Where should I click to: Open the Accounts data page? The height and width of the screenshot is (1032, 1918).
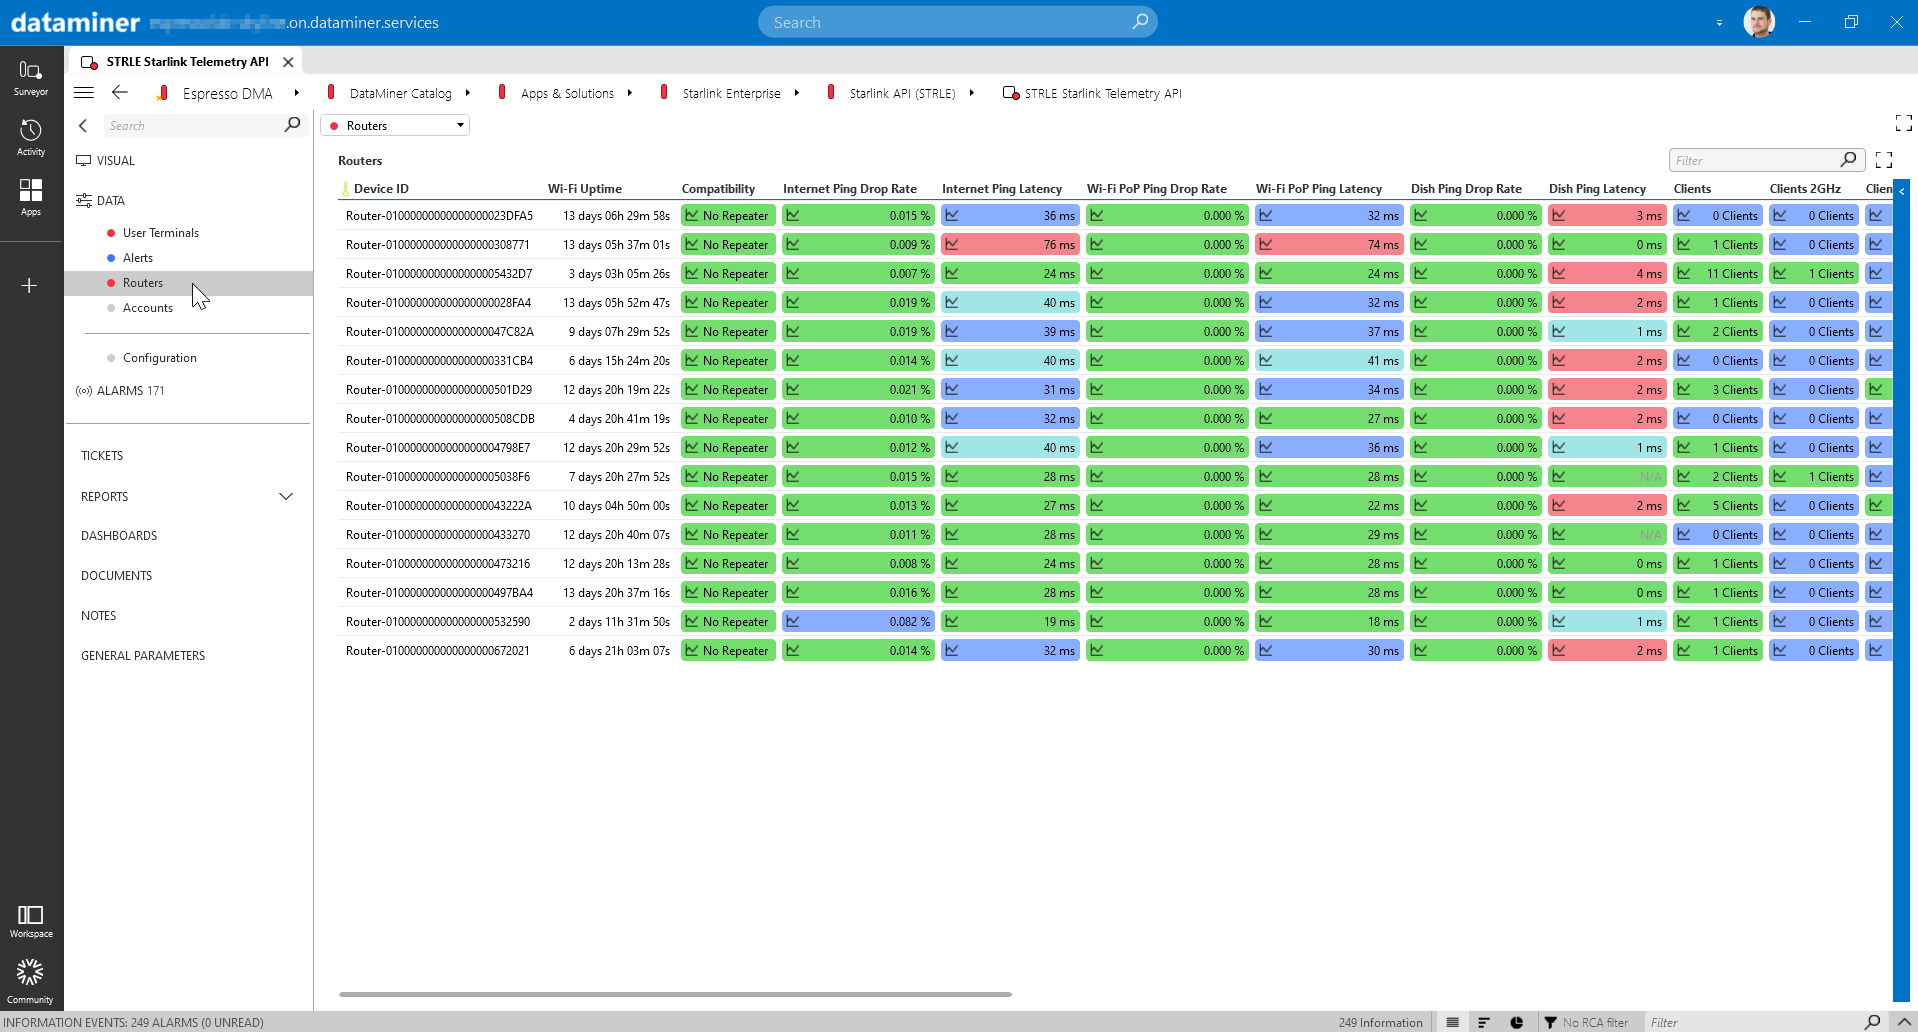click(148, 308)
